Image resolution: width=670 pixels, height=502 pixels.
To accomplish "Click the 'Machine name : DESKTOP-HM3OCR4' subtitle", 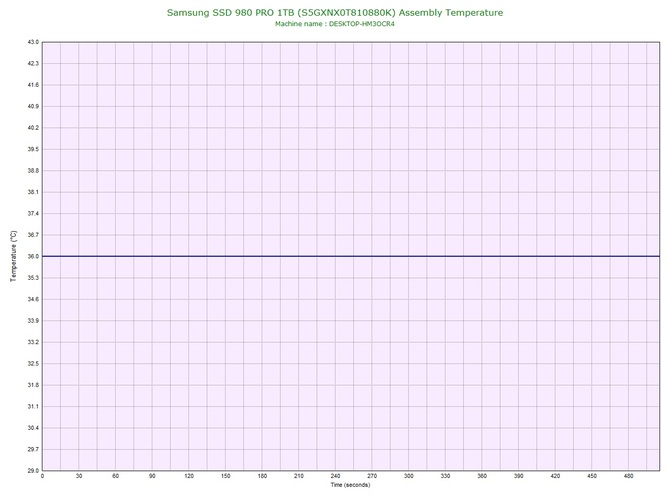I will pos(335,24).
